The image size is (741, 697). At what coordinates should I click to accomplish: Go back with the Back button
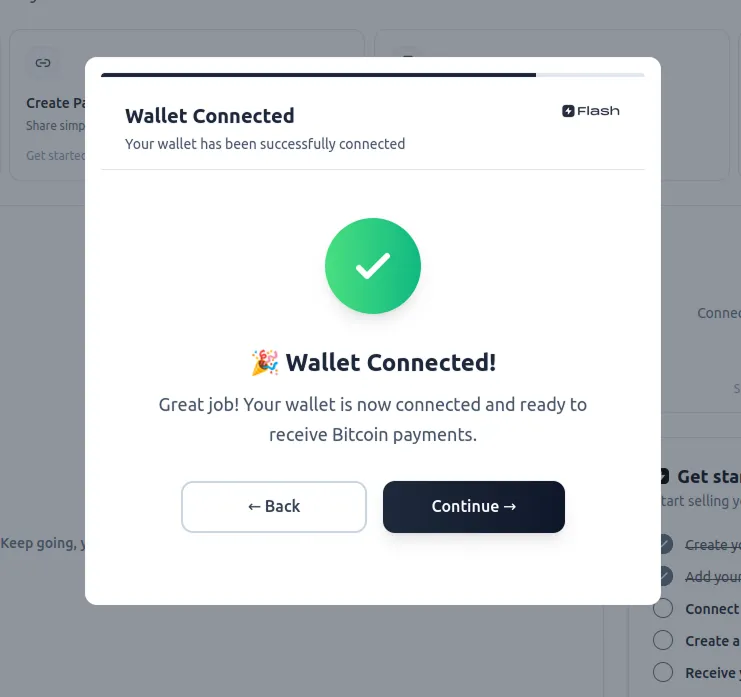click(x=274, y=506)
